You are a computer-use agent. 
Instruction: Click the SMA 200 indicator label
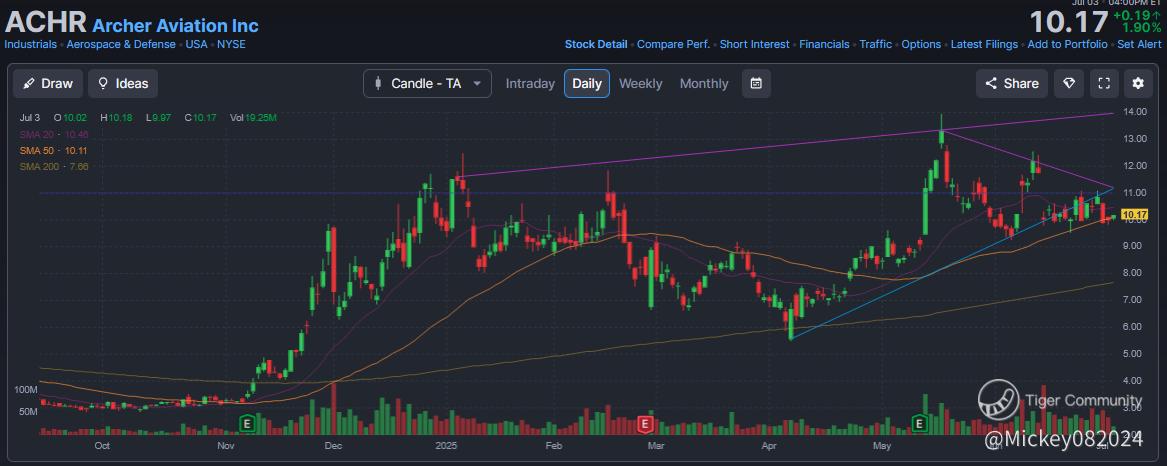point(54,167)
